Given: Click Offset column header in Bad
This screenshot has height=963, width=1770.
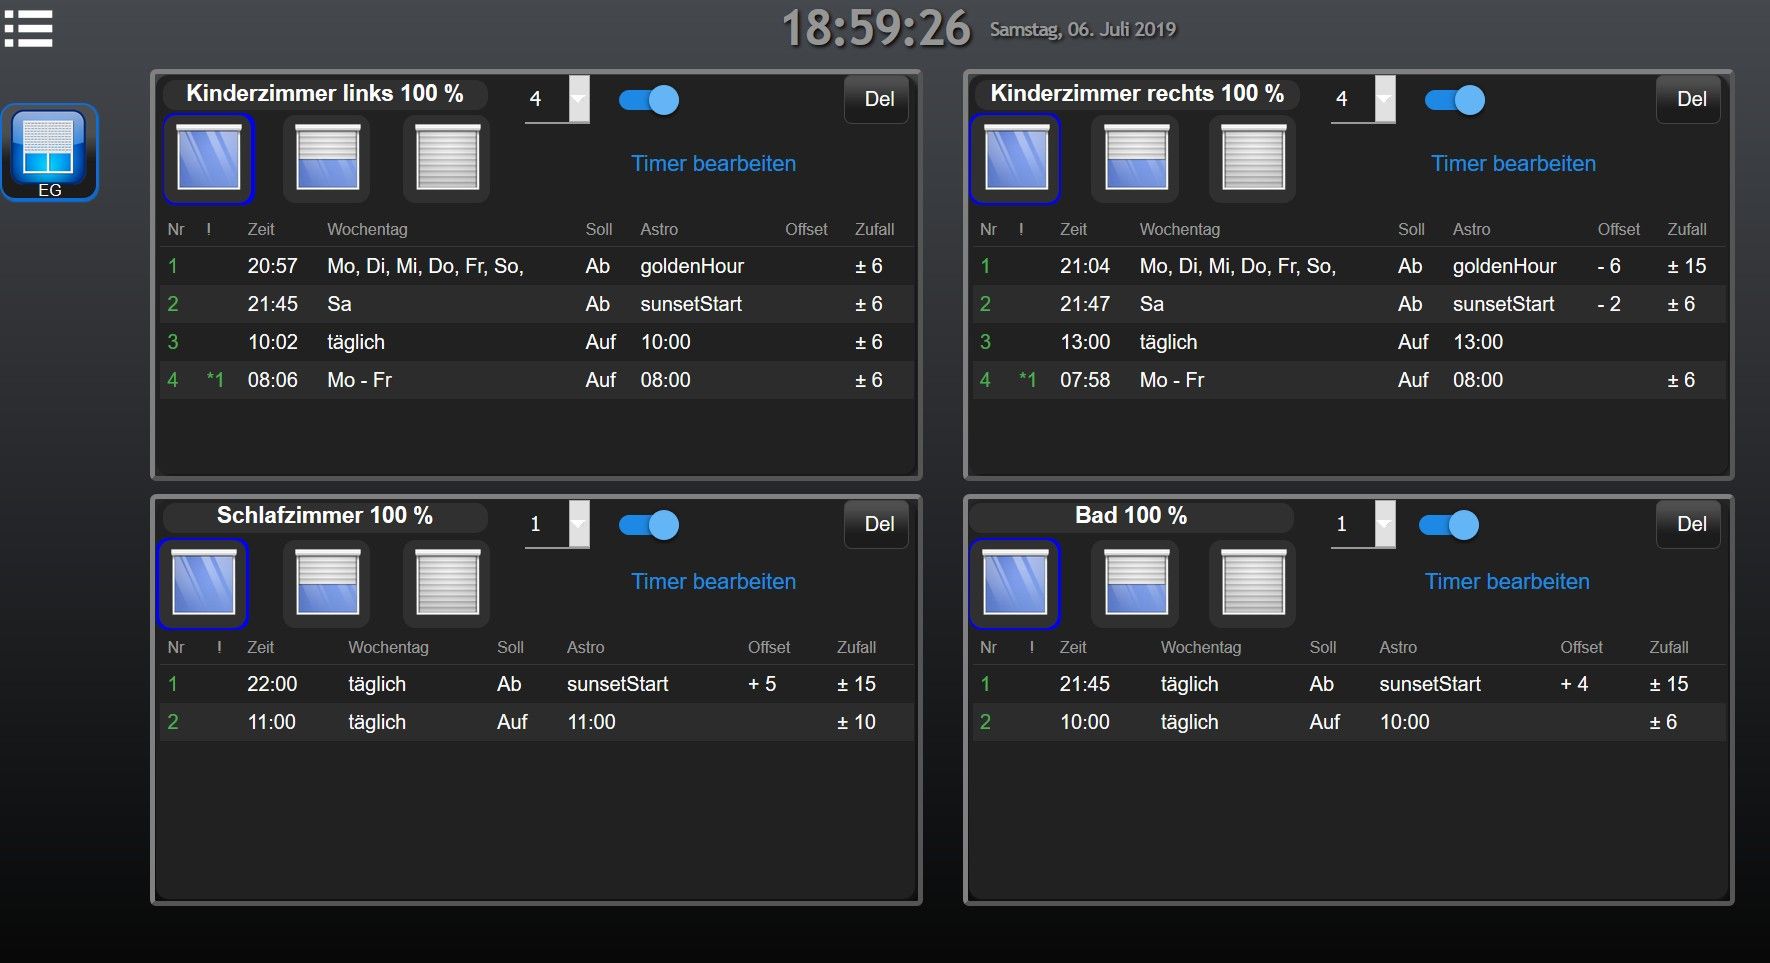Looking at the screenshot, I should 1581,647.
